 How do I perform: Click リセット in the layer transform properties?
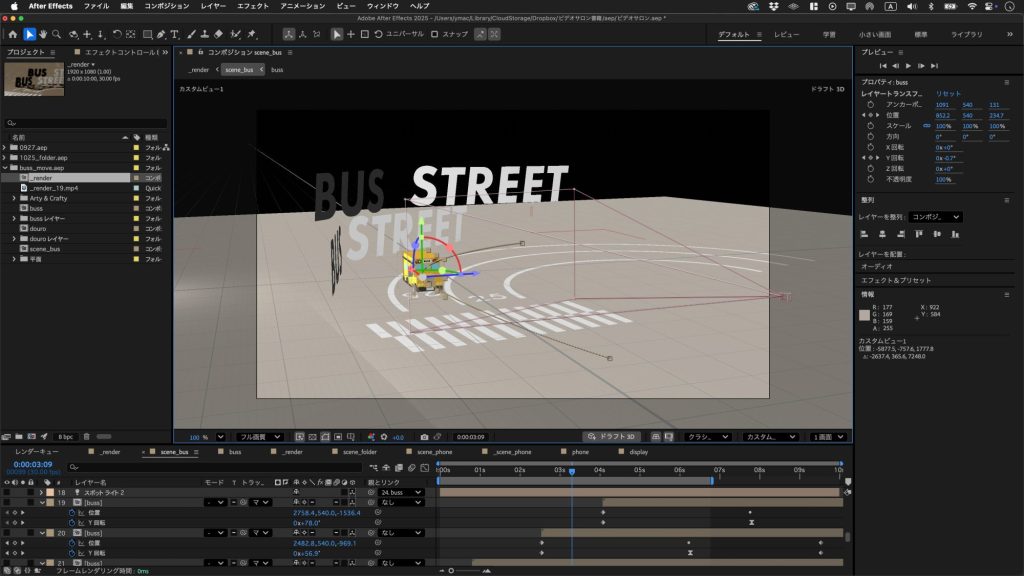click(x=948, y=93)
